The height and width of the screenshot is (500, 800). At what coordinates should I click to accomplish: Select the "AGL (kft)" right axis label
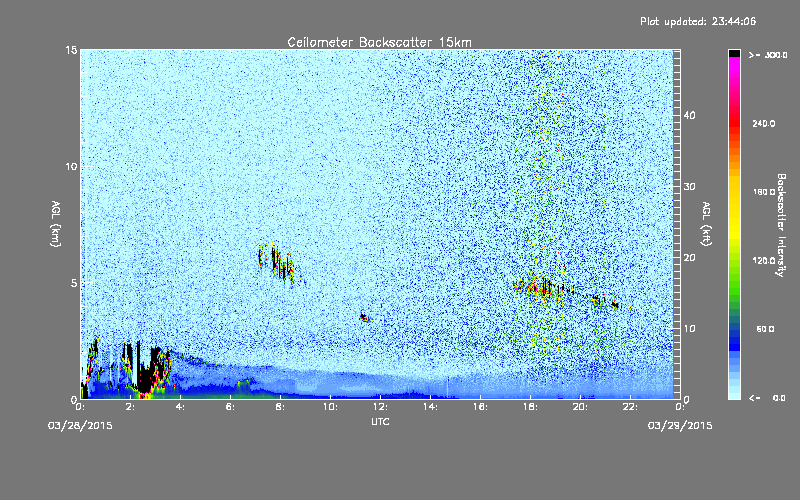coord(706,223)
